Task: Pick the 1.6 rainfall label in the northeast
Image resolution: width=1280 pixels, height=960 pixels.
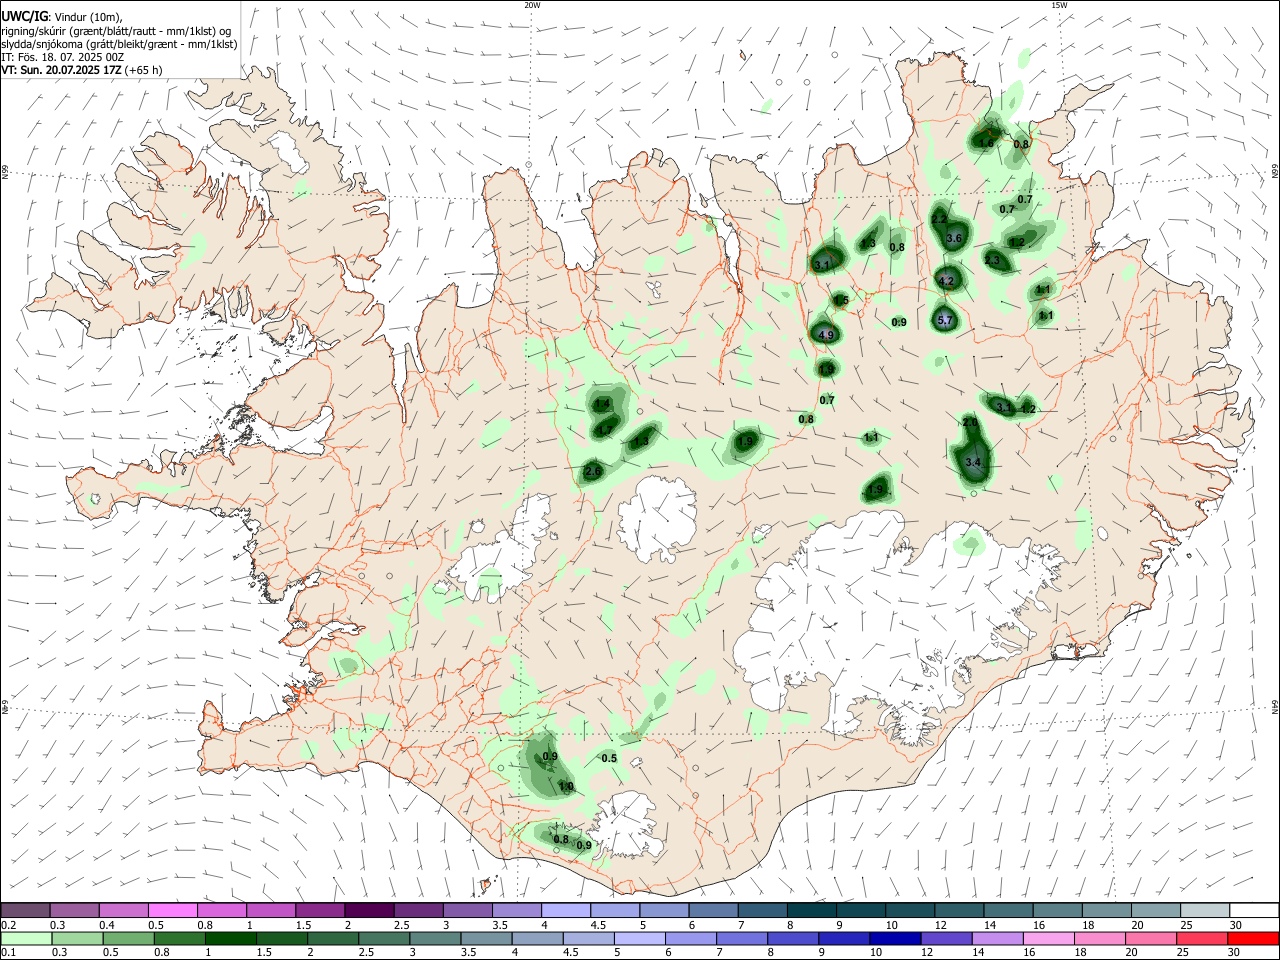Action: tap(986, 143)
